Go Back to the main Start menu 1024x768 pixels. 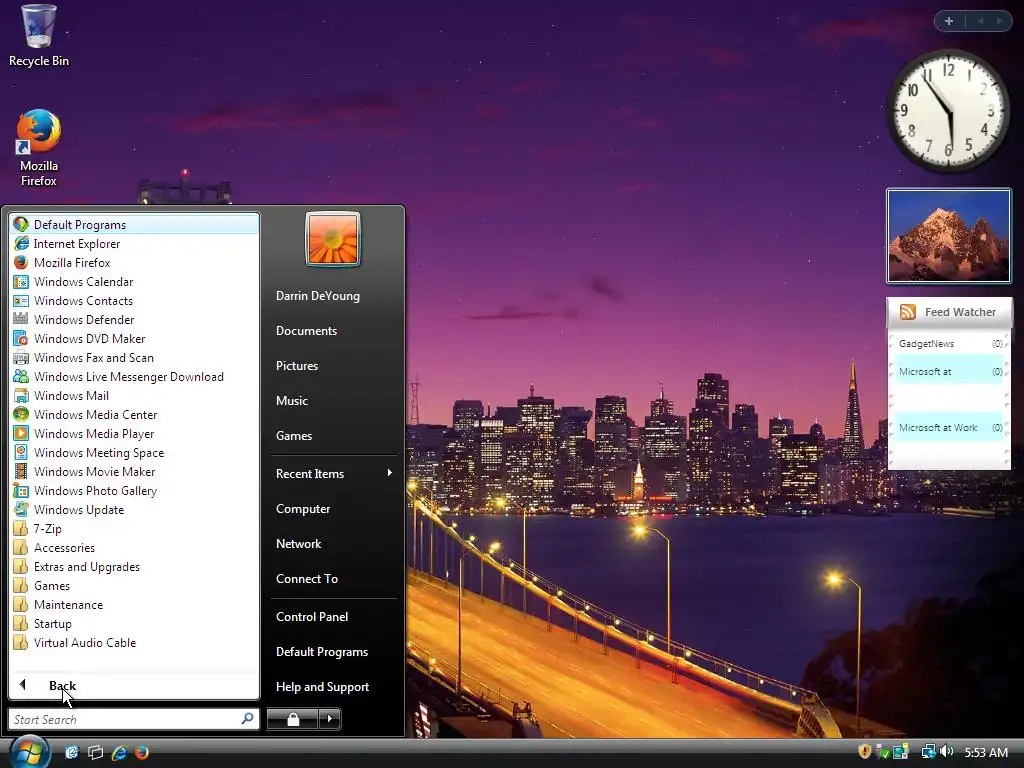(x=134, y=685)
